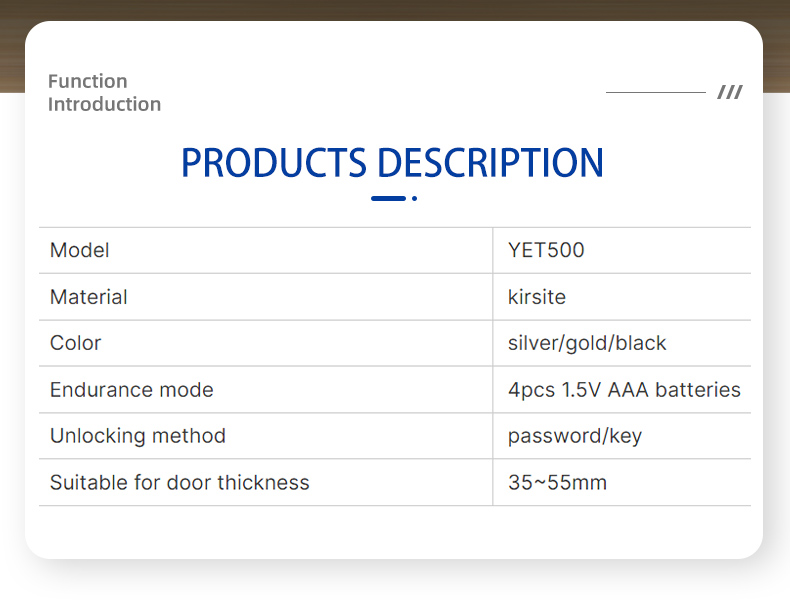
Task: Select the 4pcs 1.5V AAA batteries text
Action: click(624, 390)
